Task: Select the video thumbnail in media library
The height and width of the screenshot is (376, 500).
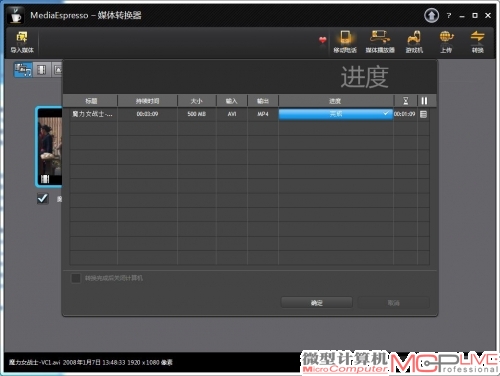Action: 49,147
